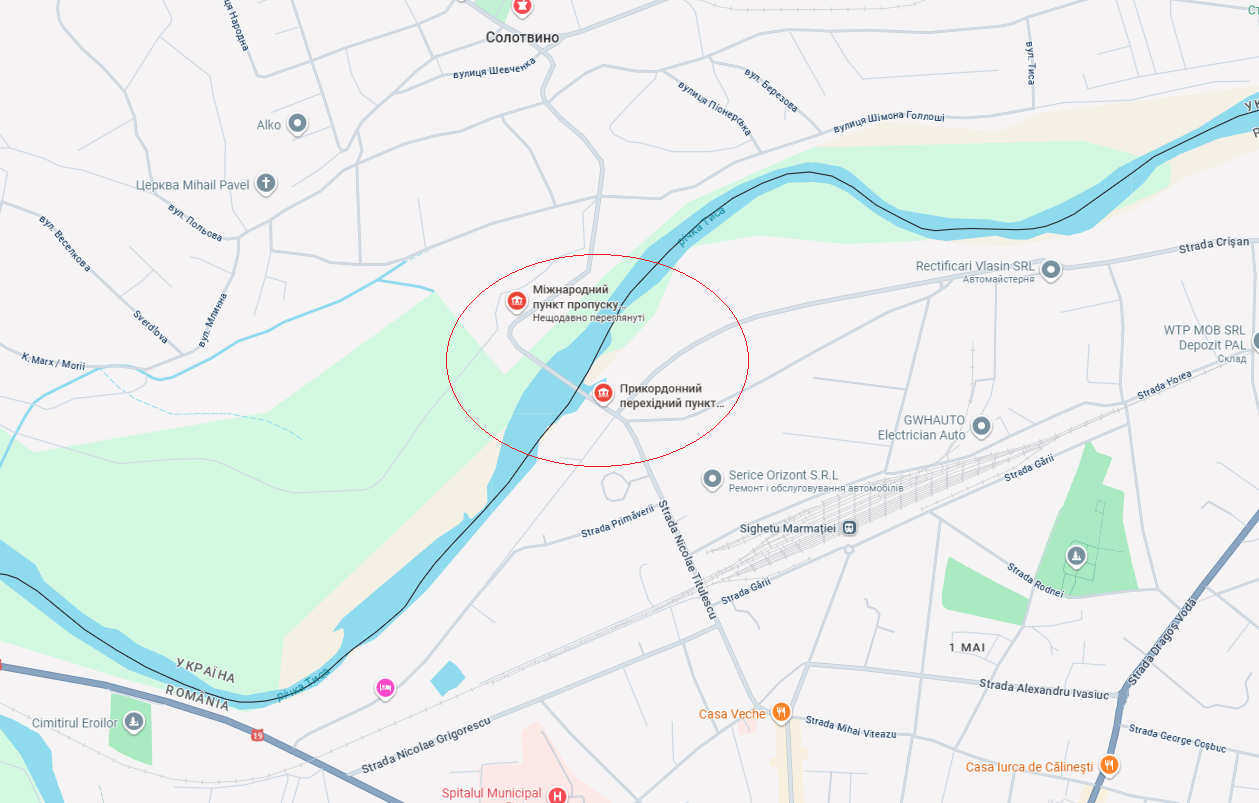Click the Прикордонний перехідний пункт red marker

point(603,394)
